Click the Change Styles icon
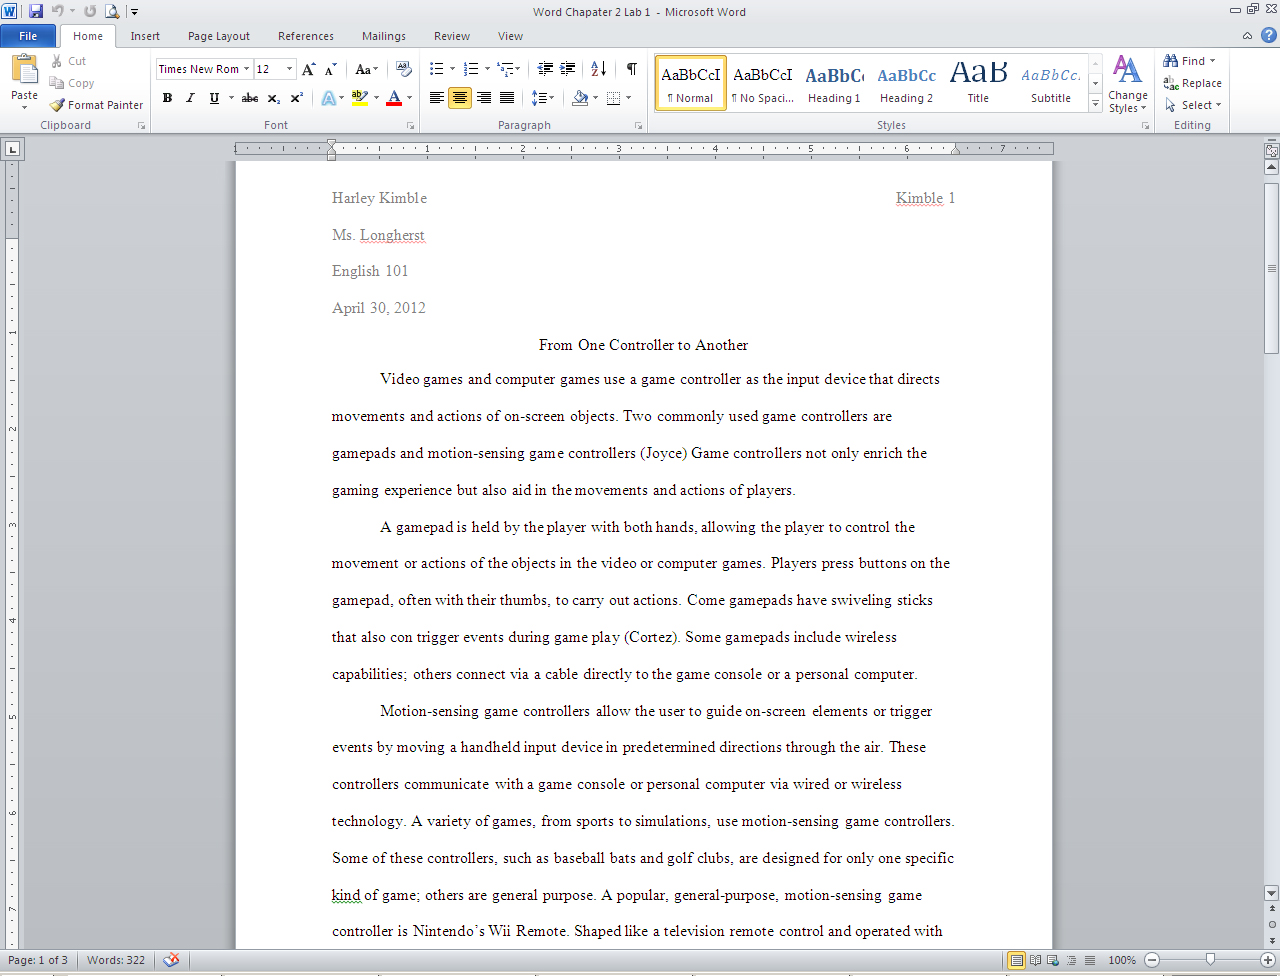Image resolution: width=1280 pixels, height=976 pixels. 1127,84
